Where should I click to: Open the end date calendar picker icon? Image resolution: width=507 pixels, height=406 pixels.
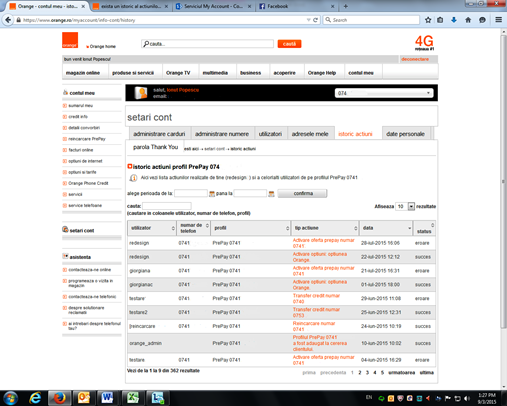(x=271, y=194)
